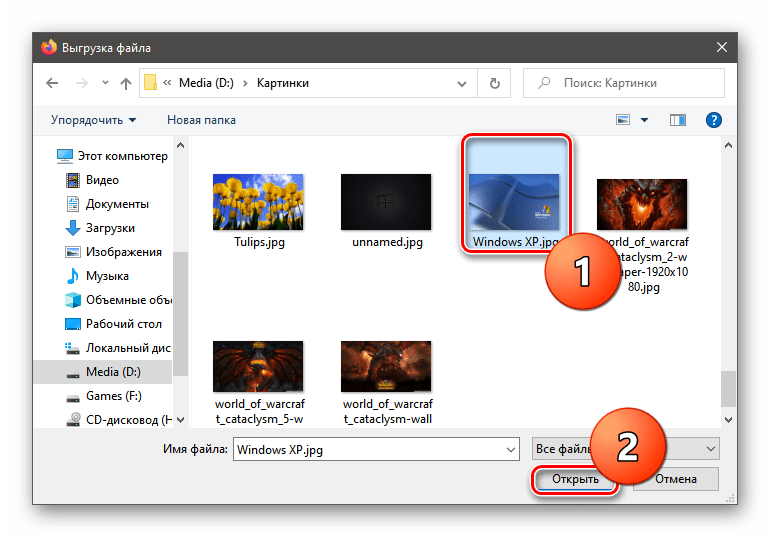
Task: Open the Все файлы type dropdown
Action: 626,449
